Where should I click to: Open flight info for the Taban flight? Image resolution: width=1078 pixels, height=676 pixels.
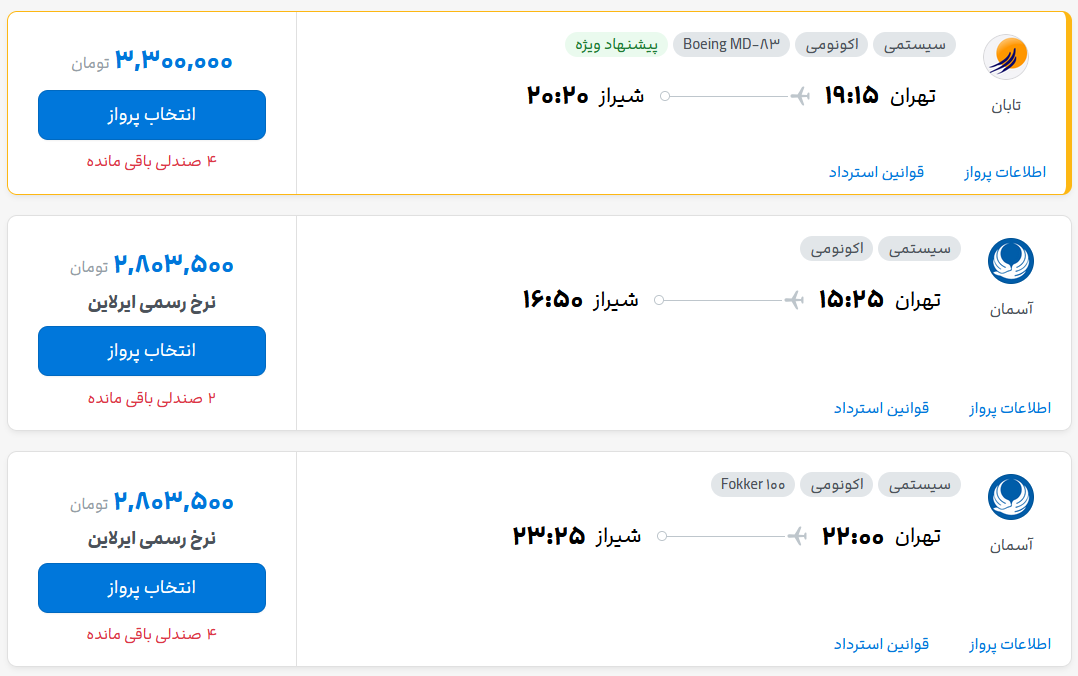click(1005, 172)
